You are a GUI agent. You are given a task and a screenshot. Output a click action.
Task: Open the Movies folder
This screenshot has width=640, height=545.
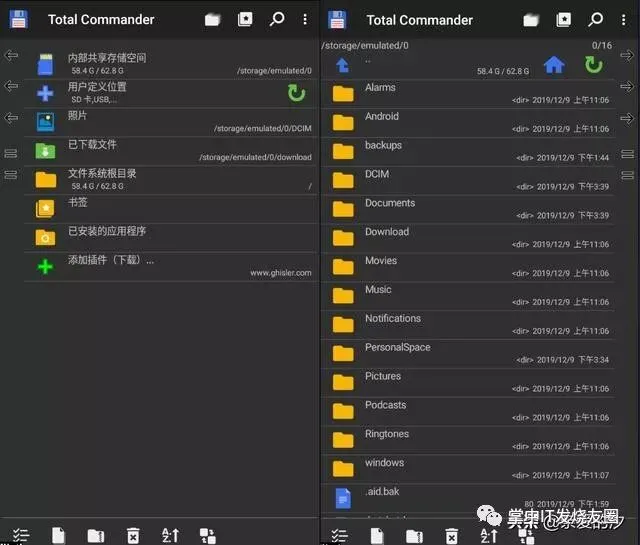click(469, 267)
